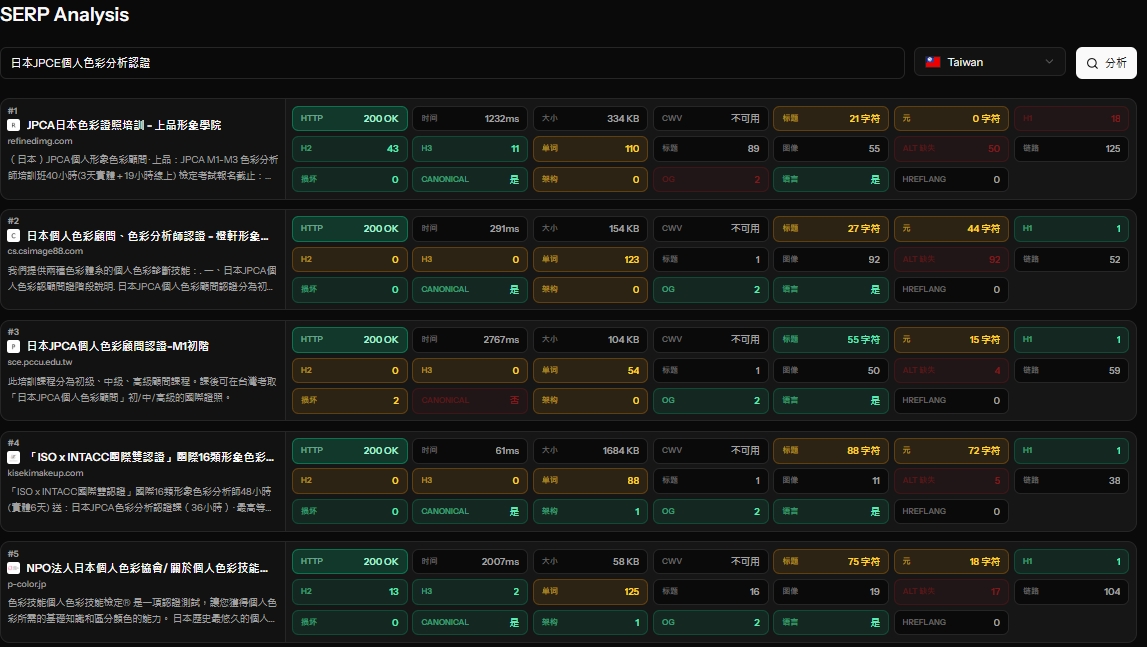Click the 291ms load time cell
Screen dimensions: 1147x647
pos(470,229)
